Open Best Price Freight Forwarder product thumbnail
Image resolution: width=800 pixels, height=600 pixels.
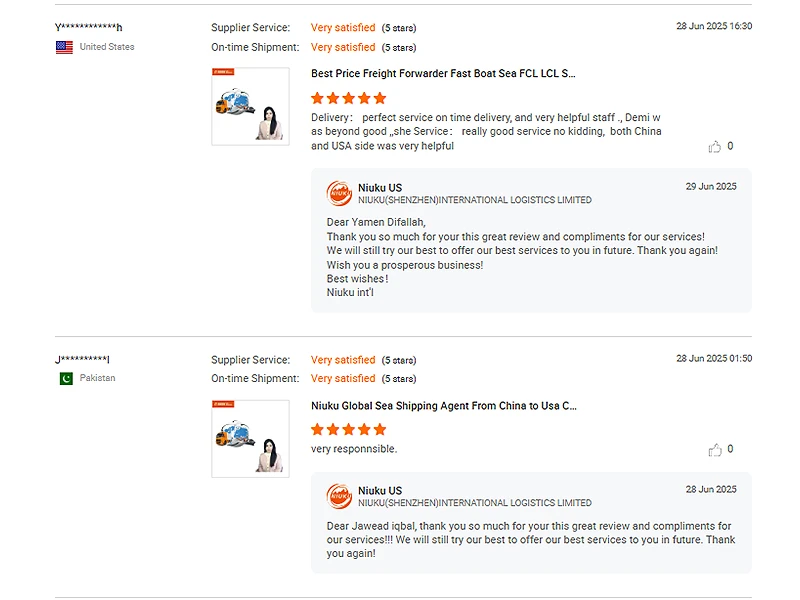[x=250, y=106]
